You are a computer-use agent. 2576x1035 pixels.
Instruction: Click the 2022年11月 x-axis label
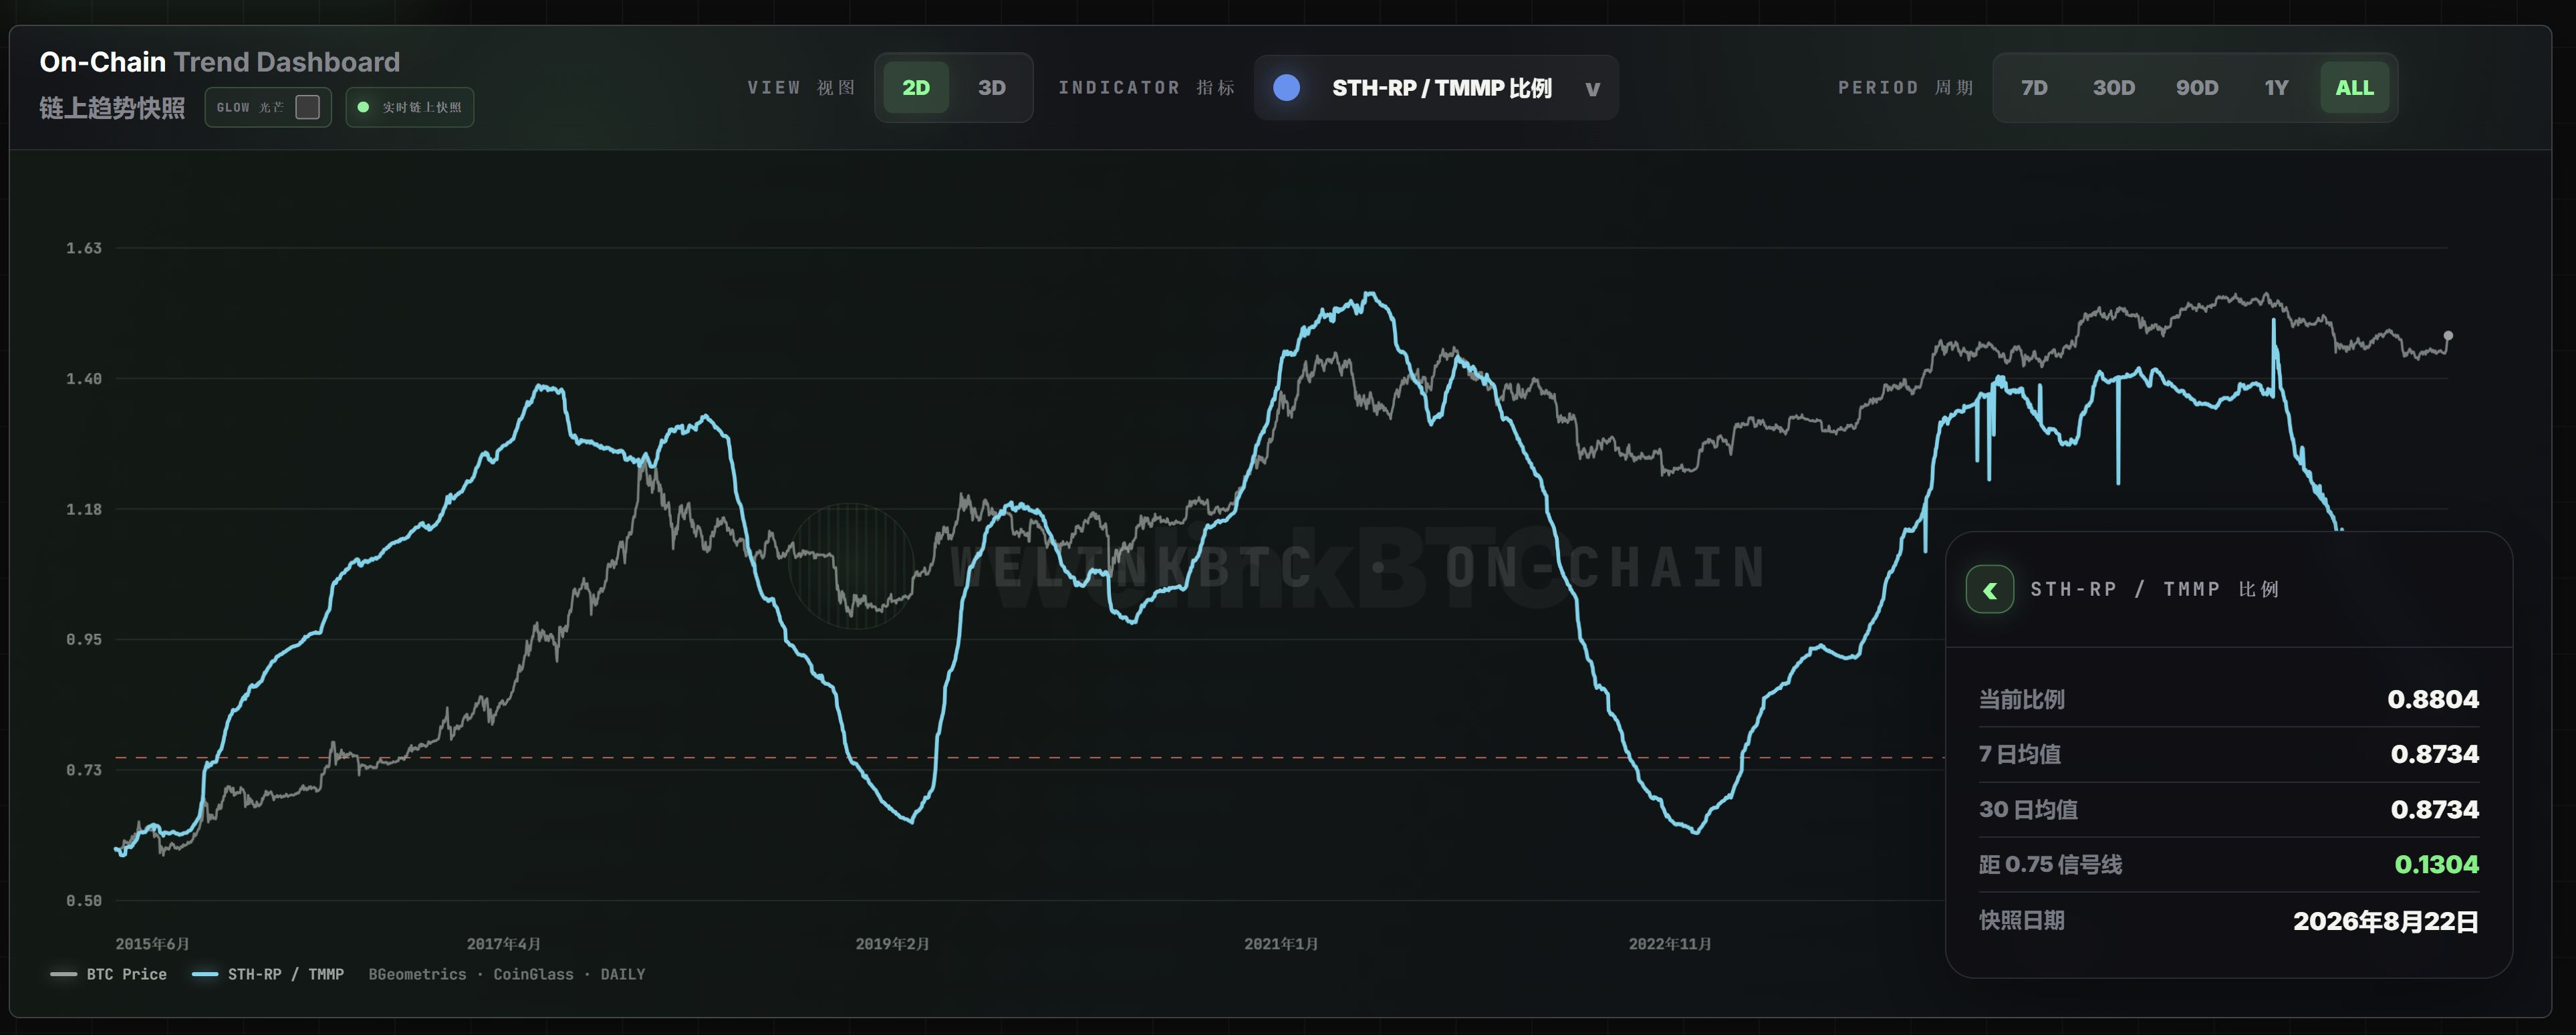1670,944
